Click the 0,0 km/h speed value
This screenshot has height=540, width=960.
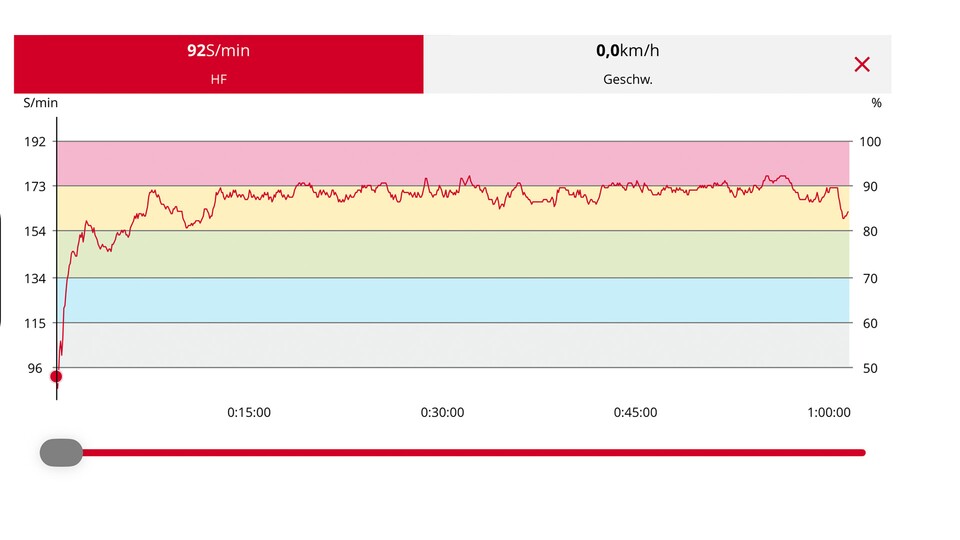[627, 51]
